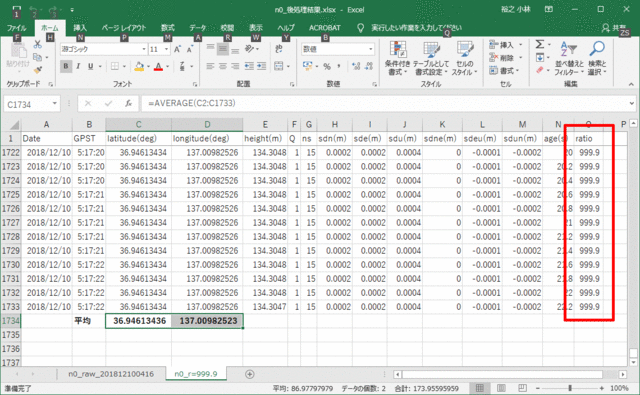
Task: Insert function via fx icon
Action: click(x=128, y=104)
